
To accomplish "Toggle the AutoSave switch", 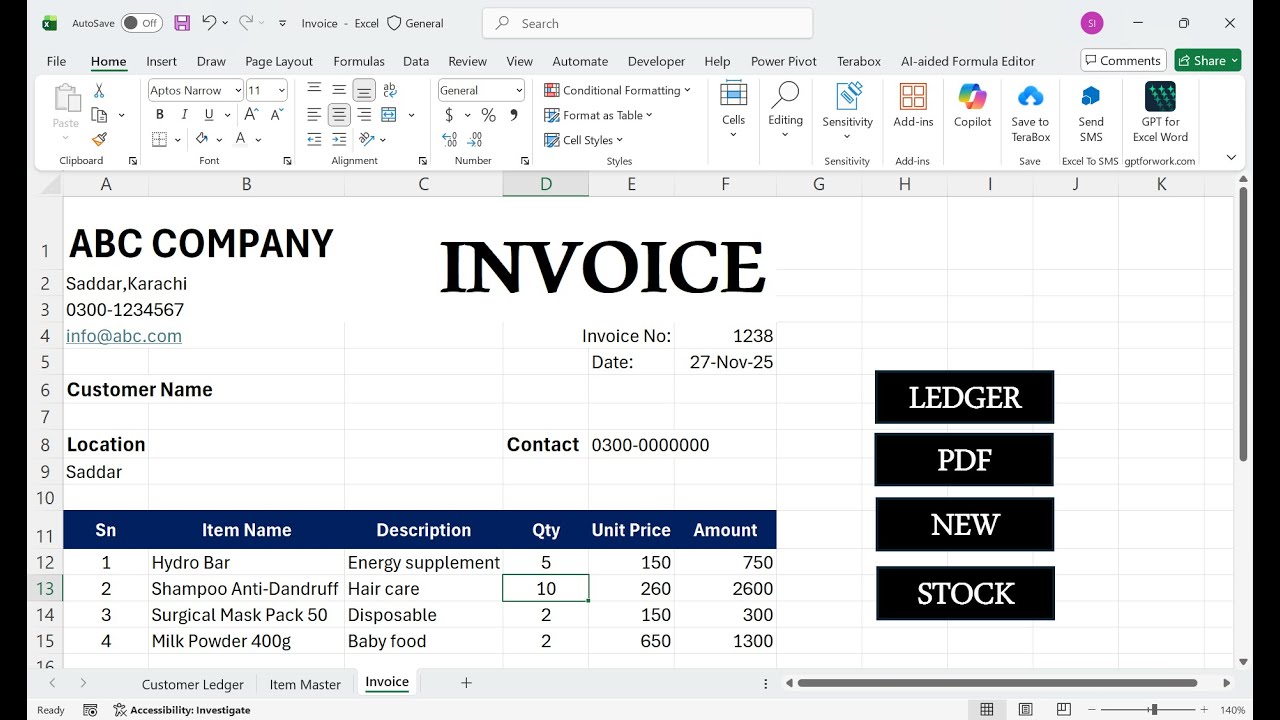I will [x=142, y=22].
